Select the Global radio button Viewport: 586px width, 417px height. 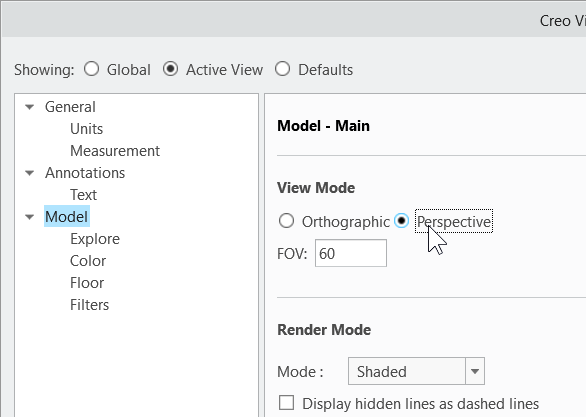pos(92,69)
